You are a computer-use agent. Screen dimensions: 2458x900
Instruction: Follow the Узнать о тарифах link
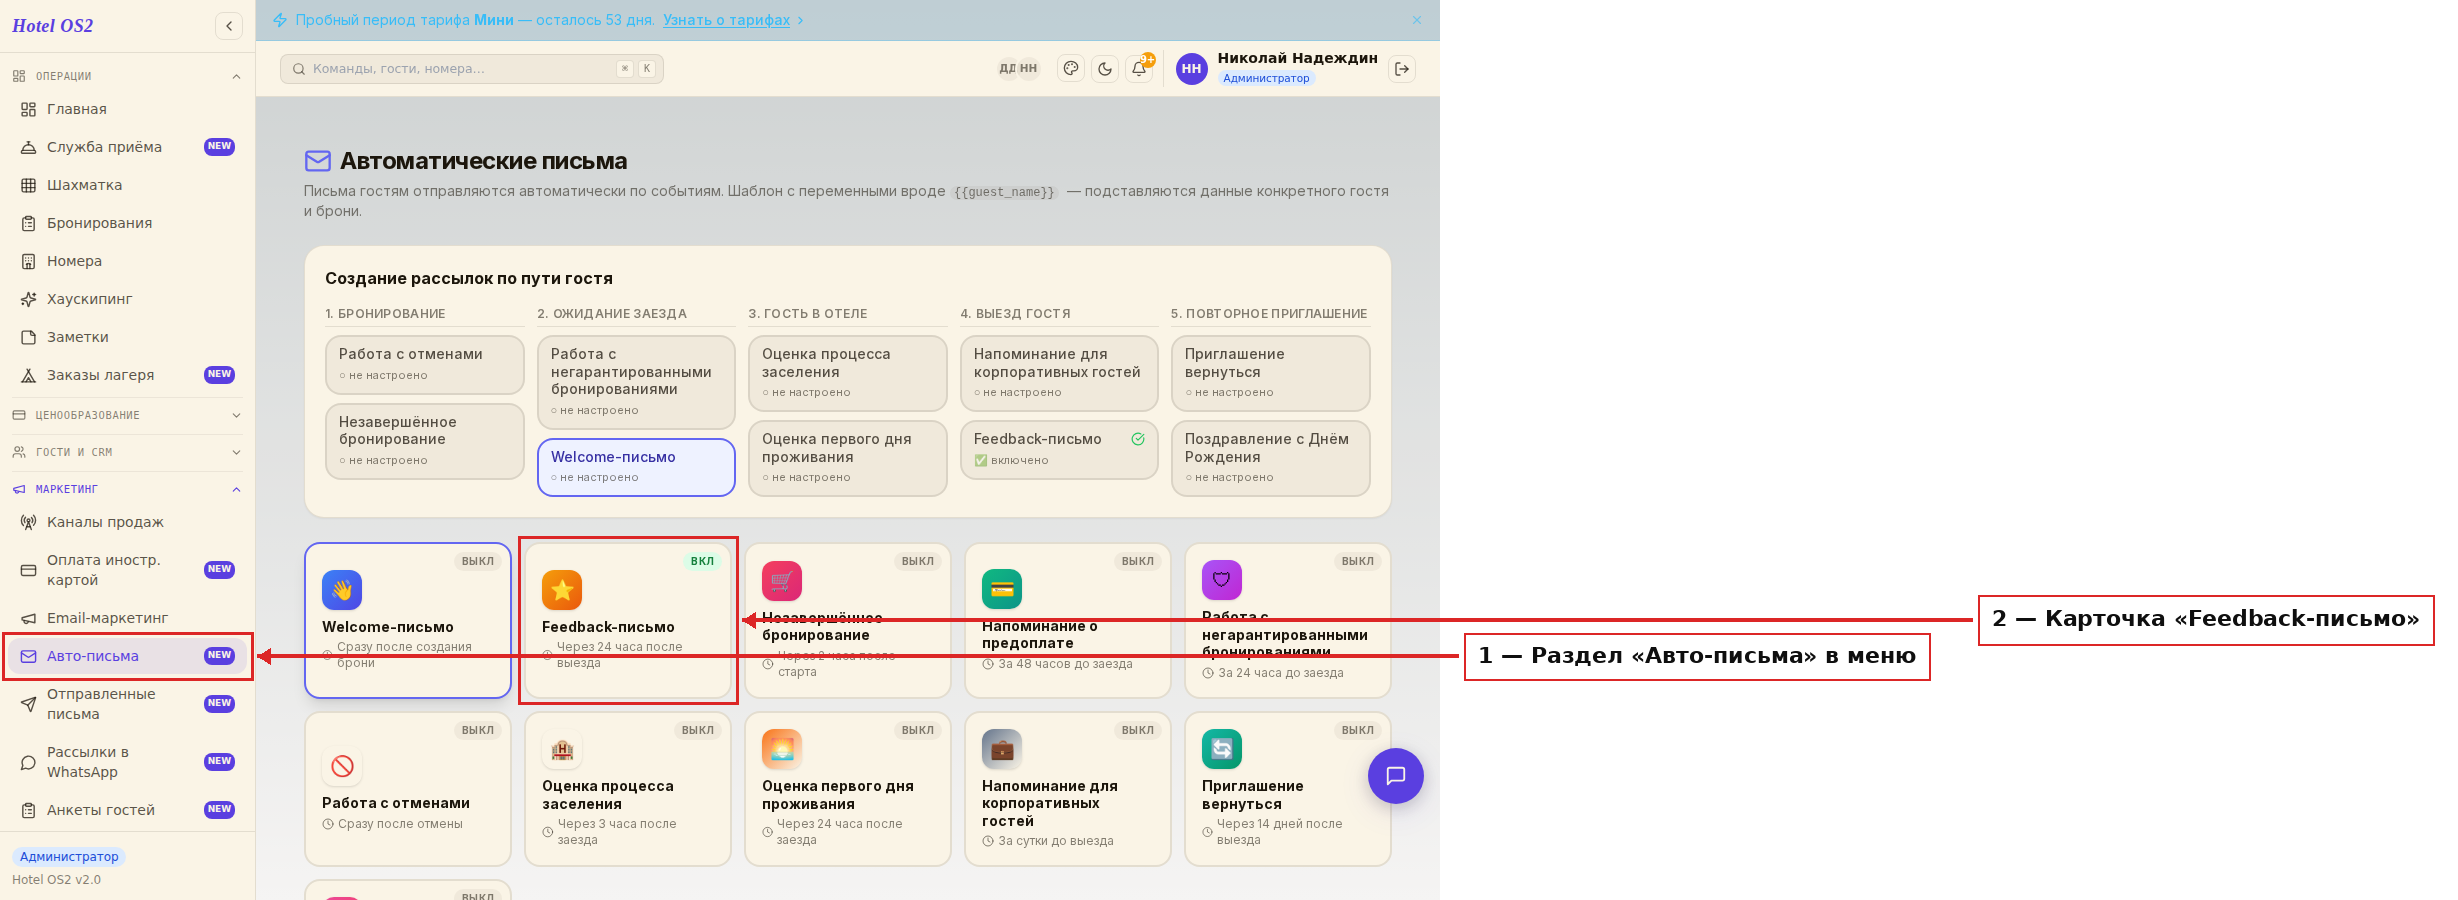[727, 20]
